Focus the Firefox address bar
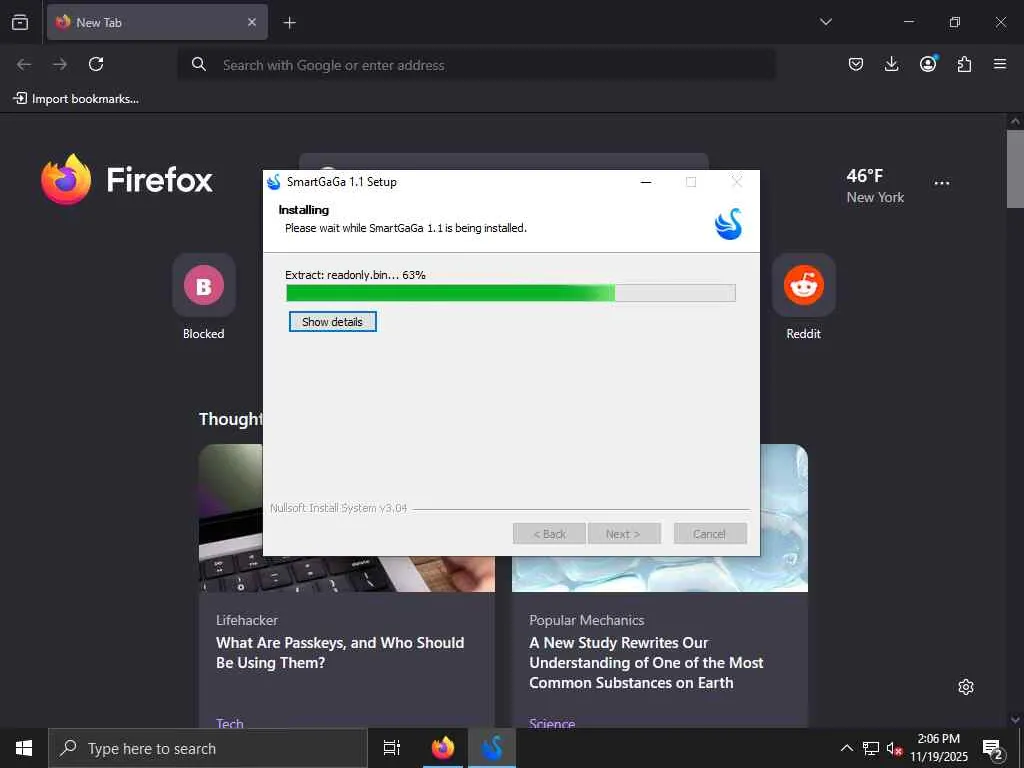Image resolution: width=1024 pixels, height=768 pixels. point(477,65)
